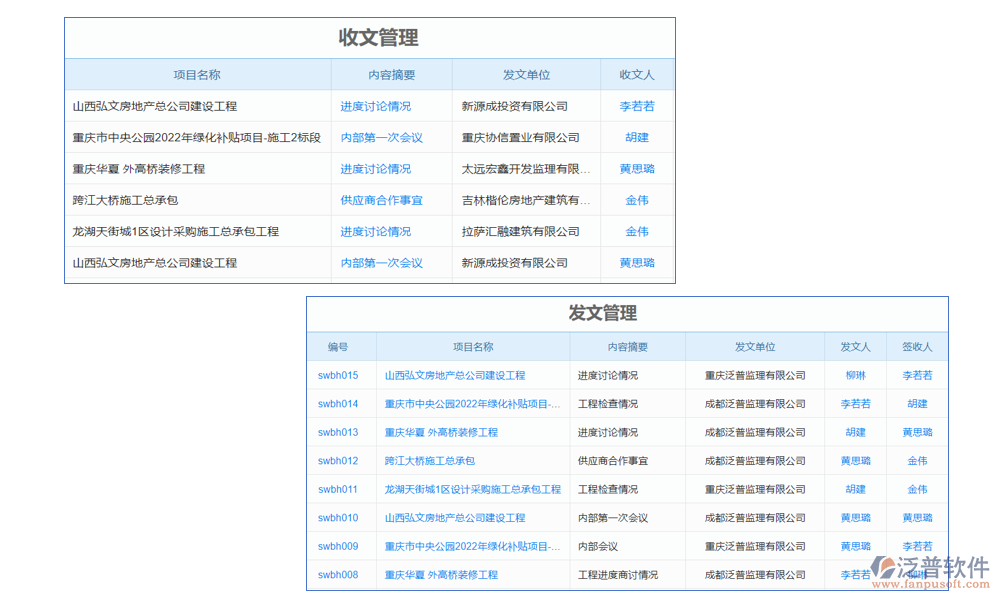Click the 新源成投资有限公司 company cell
The width and height of the screenshot is (1000, 600).
coord(517,106)
